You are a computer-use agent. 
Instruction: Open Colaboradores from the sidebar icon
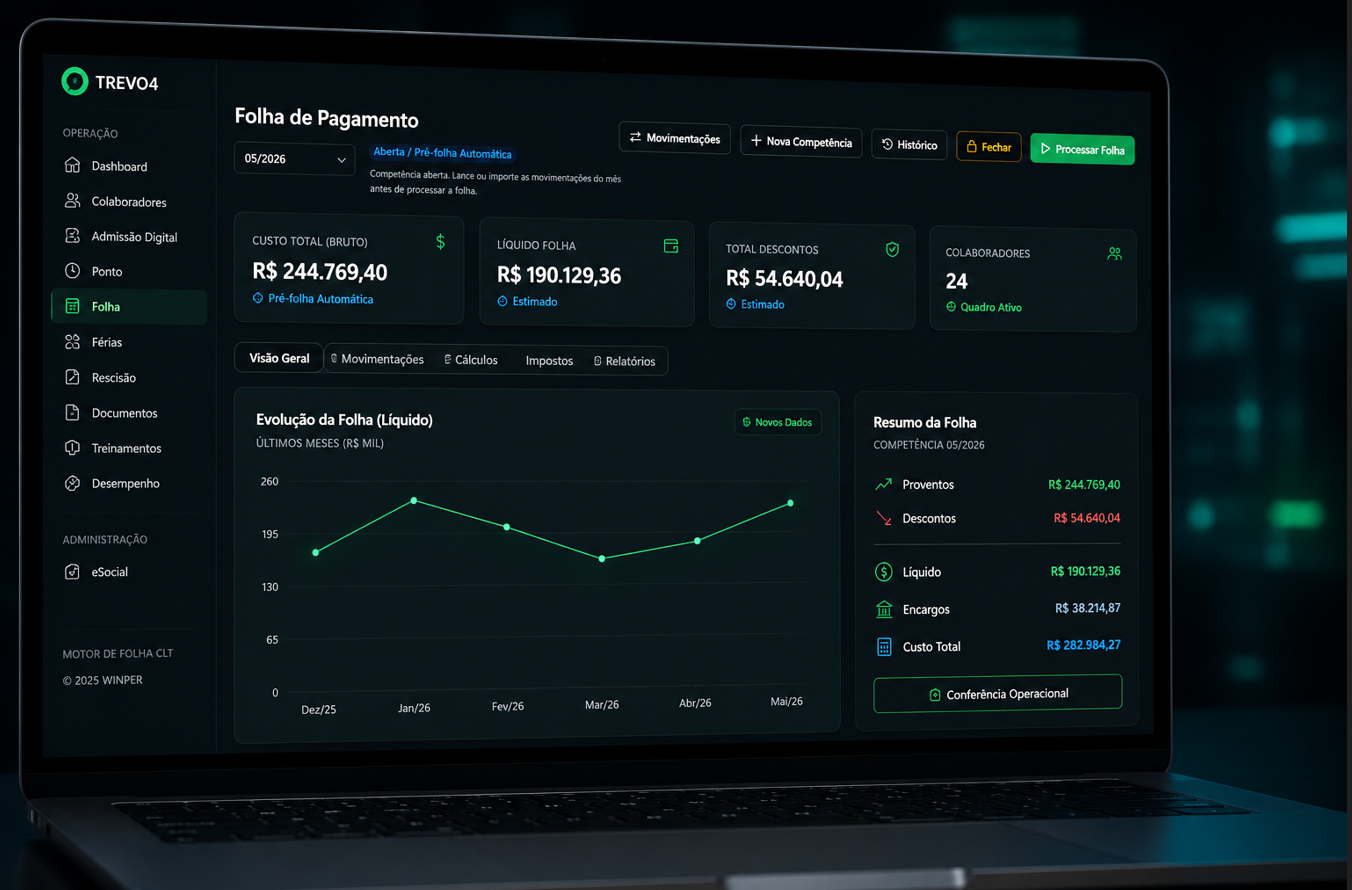73,201
